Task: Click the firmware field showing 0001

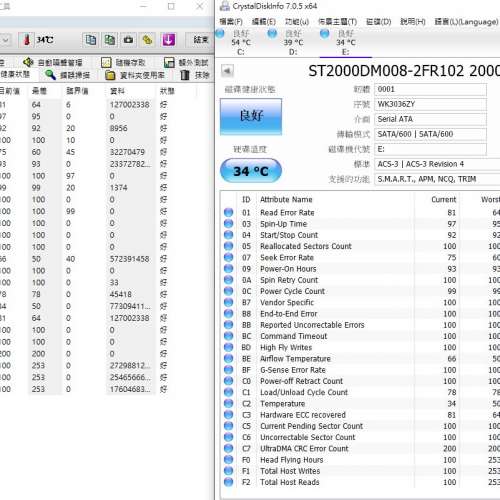Action: pos(430,89)
